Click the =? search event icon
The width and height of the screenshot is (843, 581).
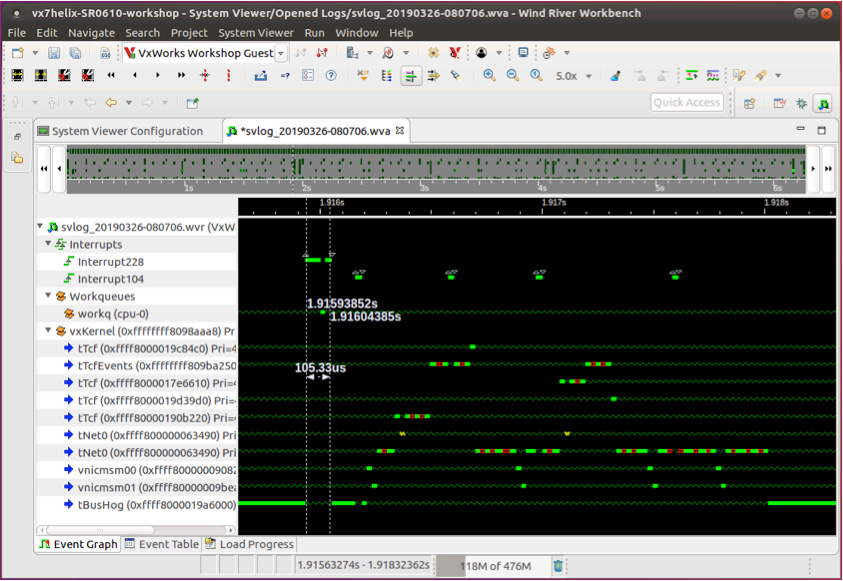[285, 76]
